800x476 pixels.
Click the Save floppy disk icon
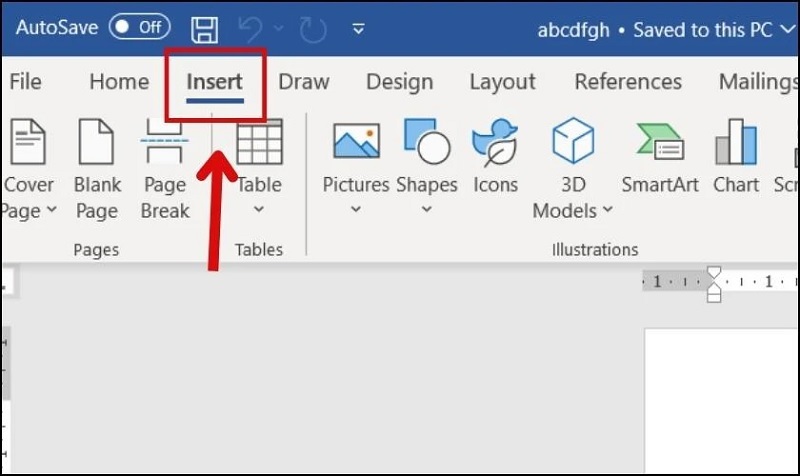pos(205,29)
